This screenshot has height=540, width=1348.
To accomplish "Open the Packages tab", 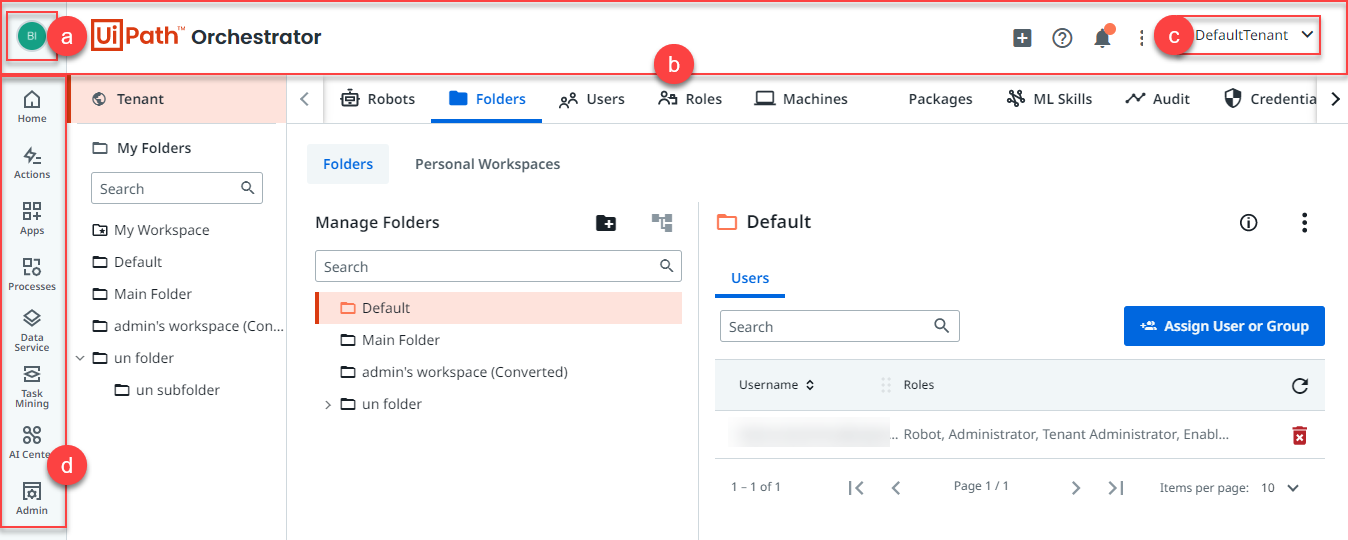I will pos(940,99).
